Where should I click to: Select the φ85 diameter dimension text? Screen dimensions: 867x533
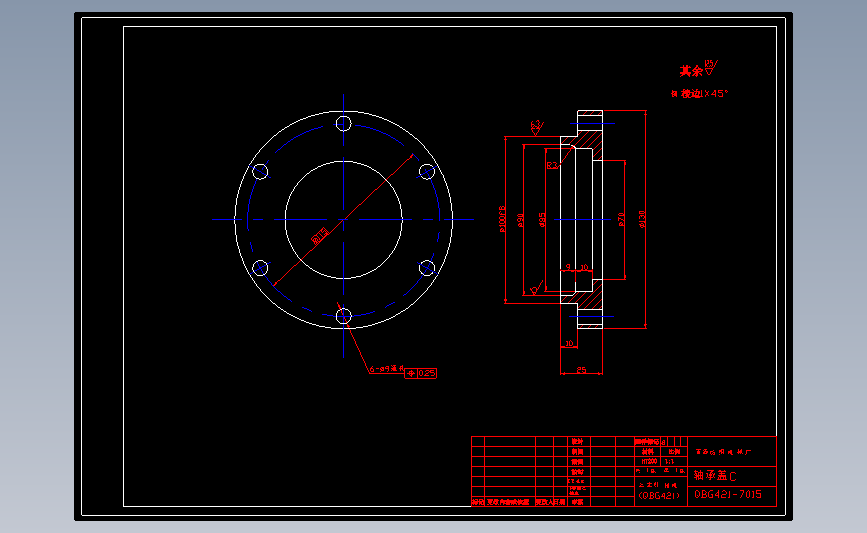pyautogui.click(x=542, y=220)
